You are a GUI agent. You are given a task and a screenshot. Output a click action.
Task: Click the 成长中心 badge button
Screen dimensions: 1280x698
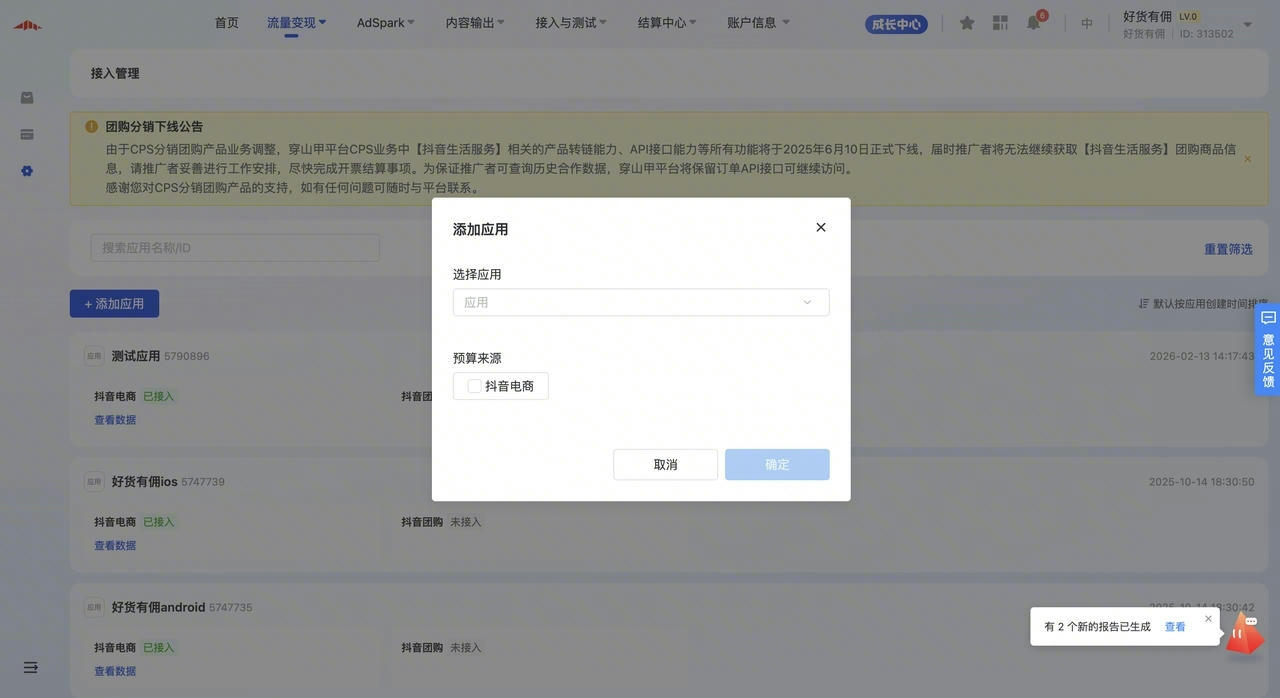pos(896,24)
